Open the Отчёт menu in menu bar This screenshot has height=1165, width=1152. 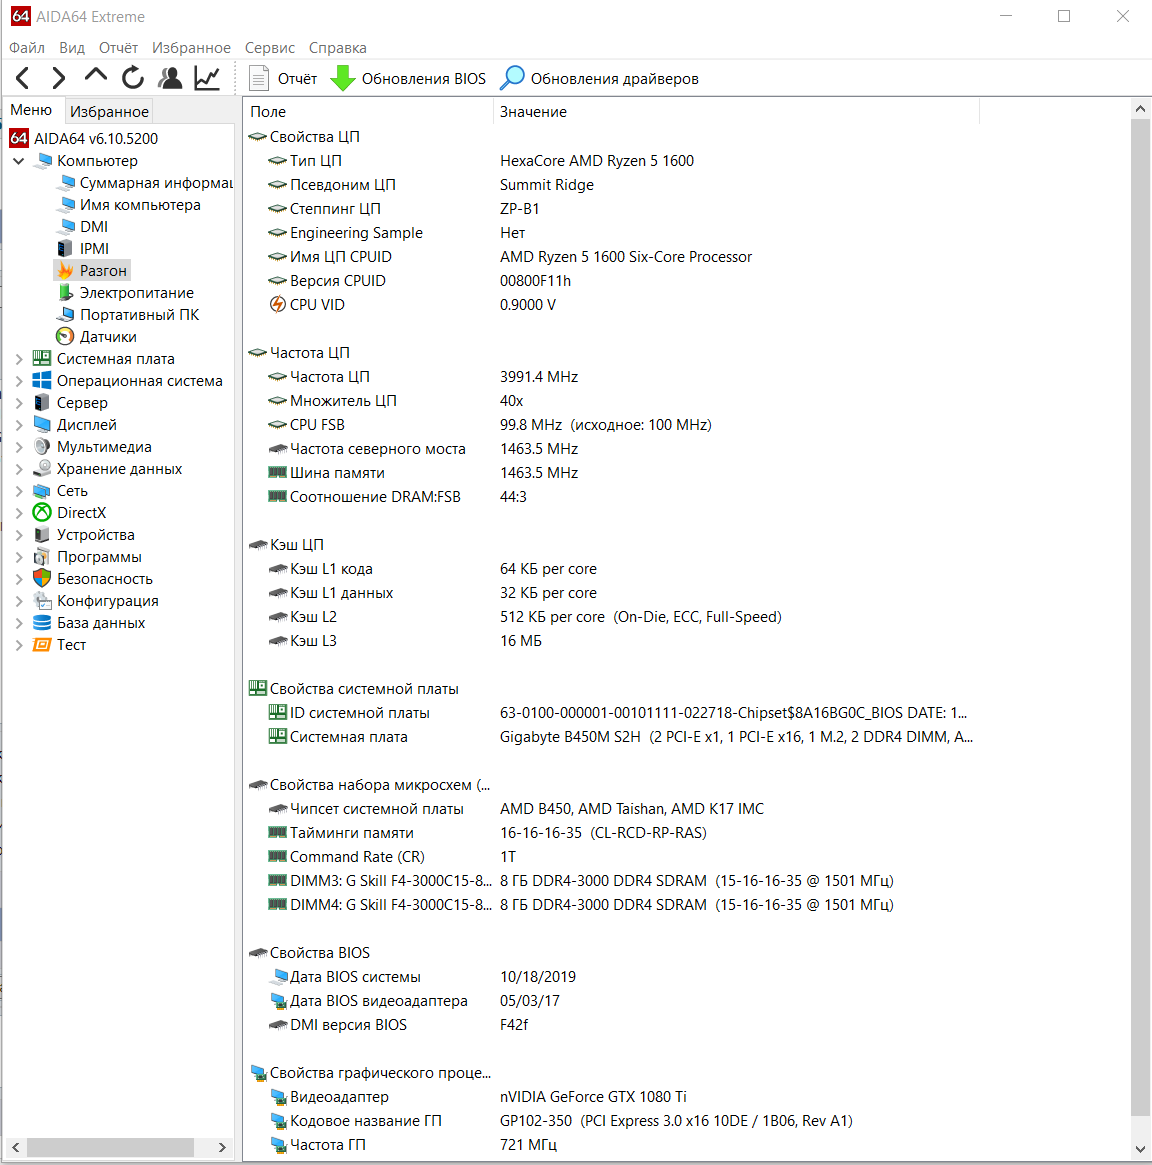coord(119,48)
